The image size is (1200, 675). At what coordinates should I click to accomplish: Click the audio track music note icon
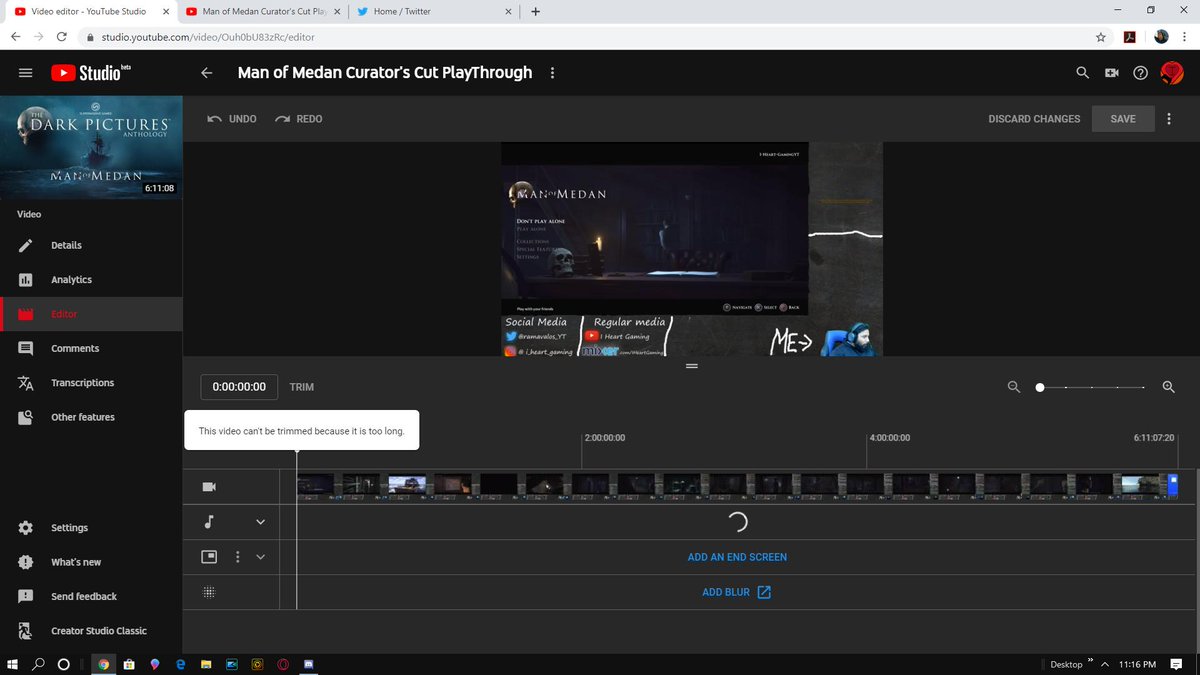pos(209,522)
